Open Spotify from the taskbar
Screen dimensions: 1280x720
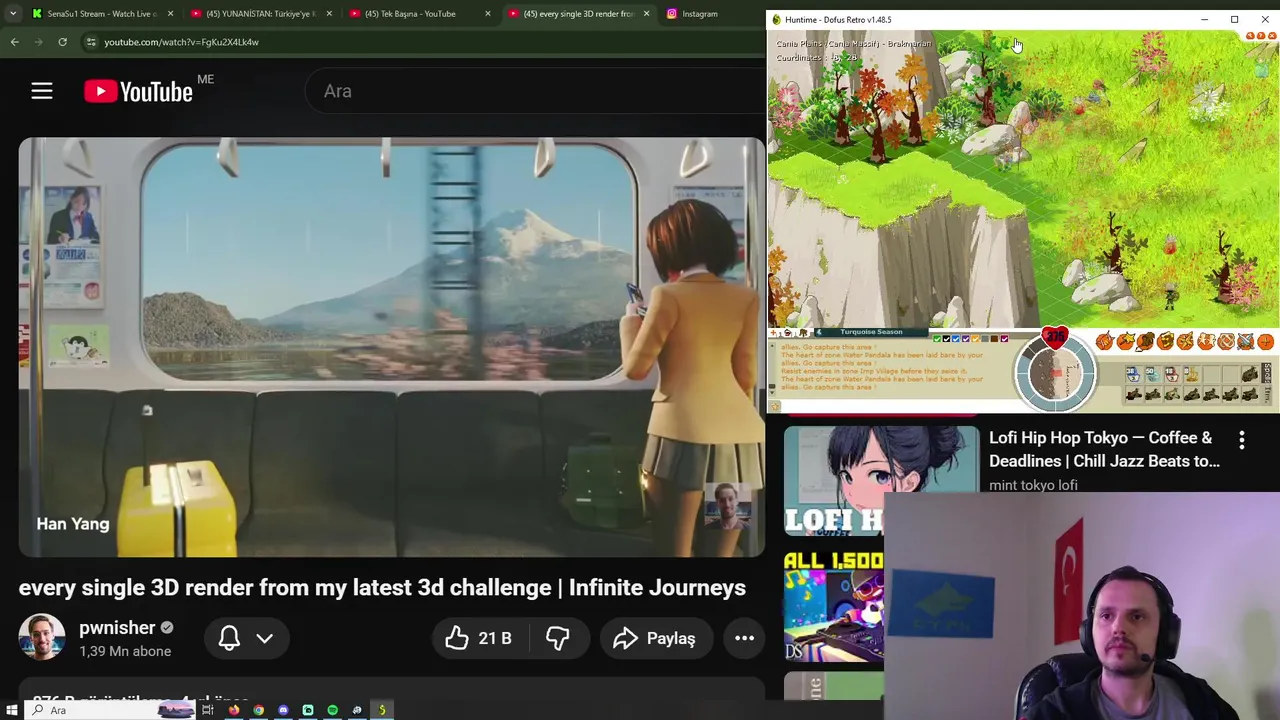(x=332, y=710)
